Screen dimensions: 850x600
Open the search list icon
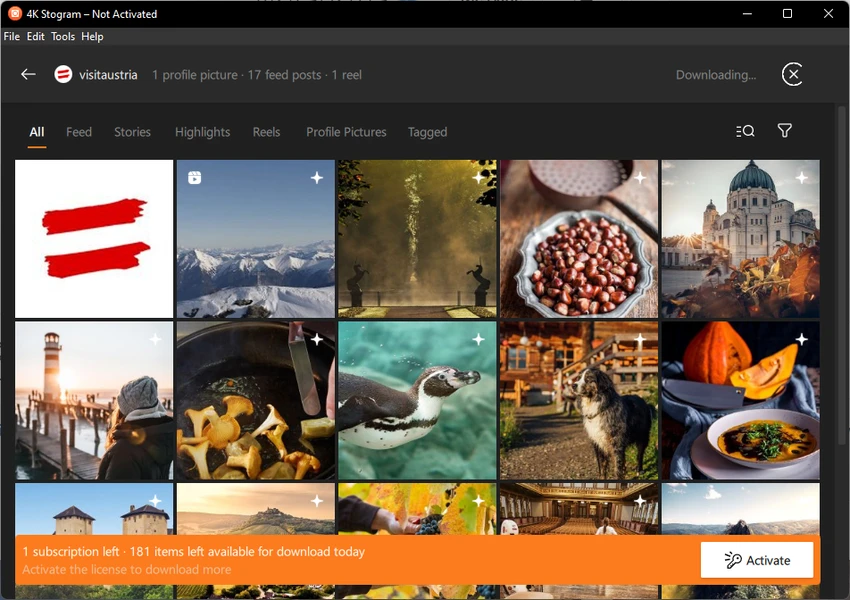coord(745,131)
